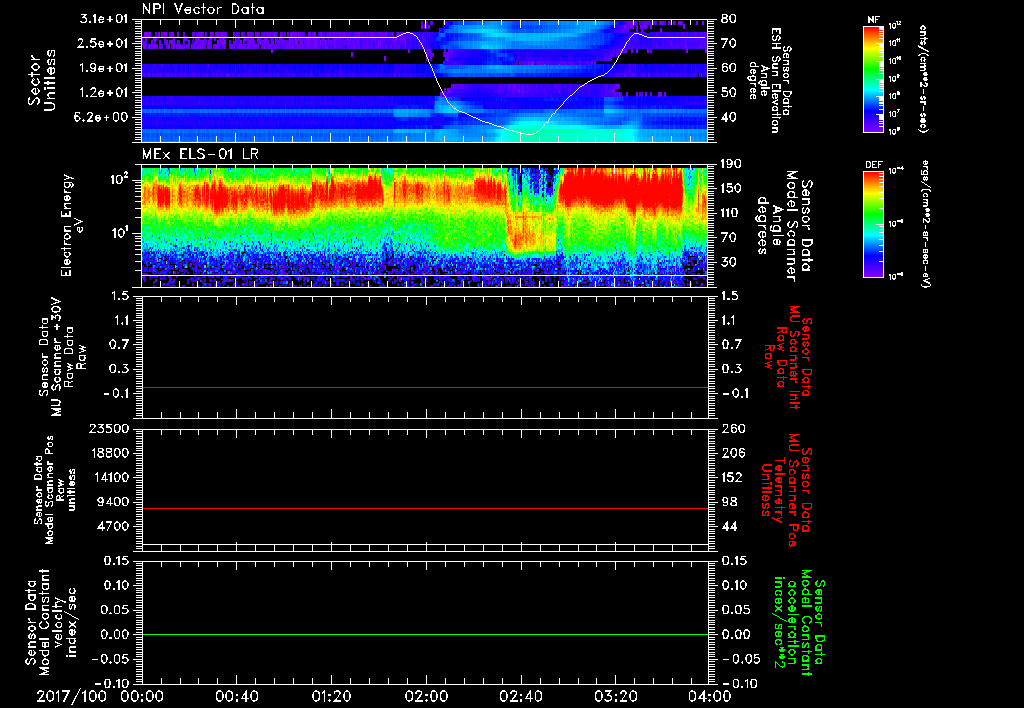Click the ESH Sun Elevation Angle label
Viewport: 1024px width, 708px height.
(774, 80)
